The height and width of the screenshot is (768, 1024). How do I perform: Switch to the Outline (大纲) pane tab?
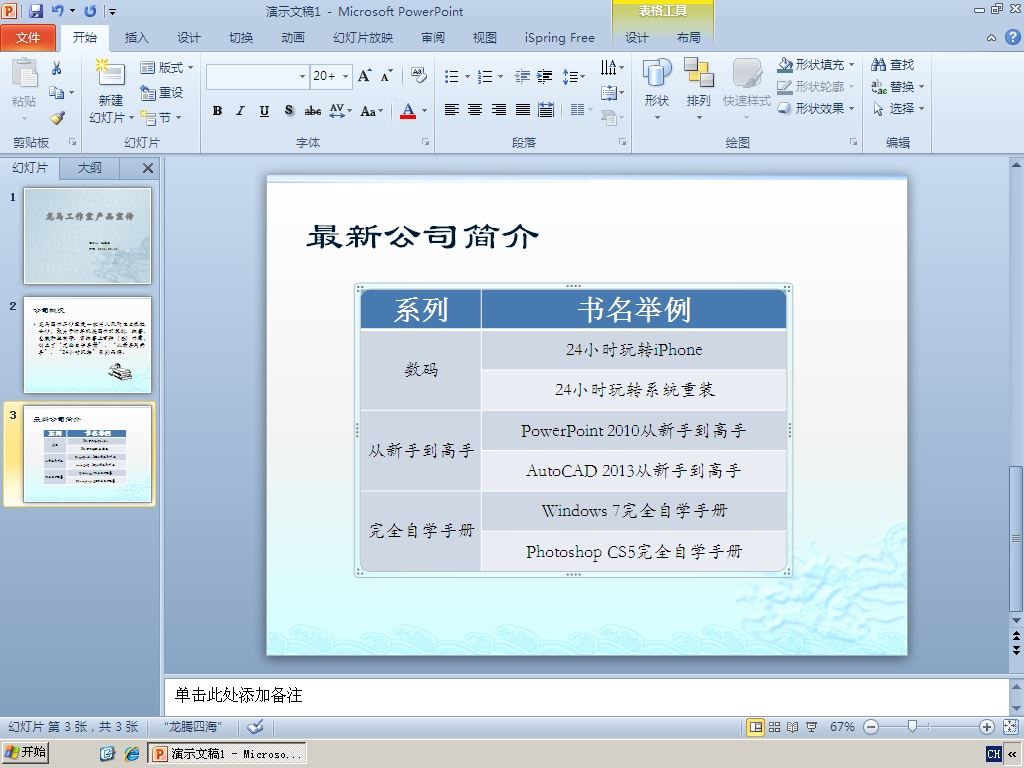(x=89, y=168)
